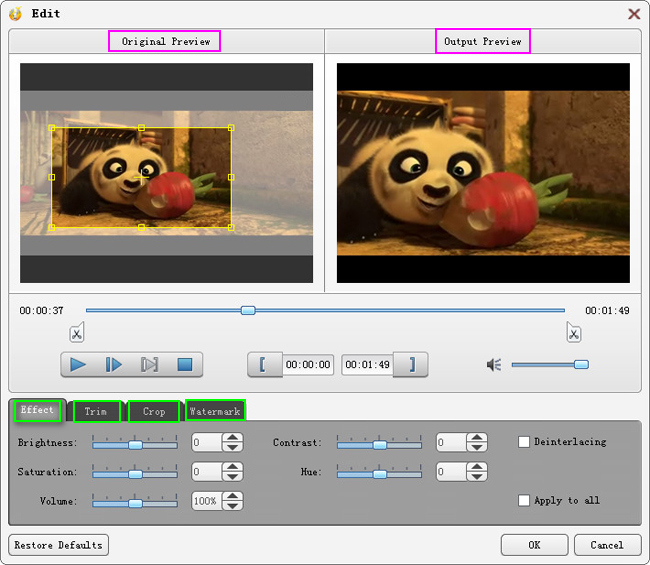Click the Hue slider handle
The image size is (650, 565).
coord(380,474)
